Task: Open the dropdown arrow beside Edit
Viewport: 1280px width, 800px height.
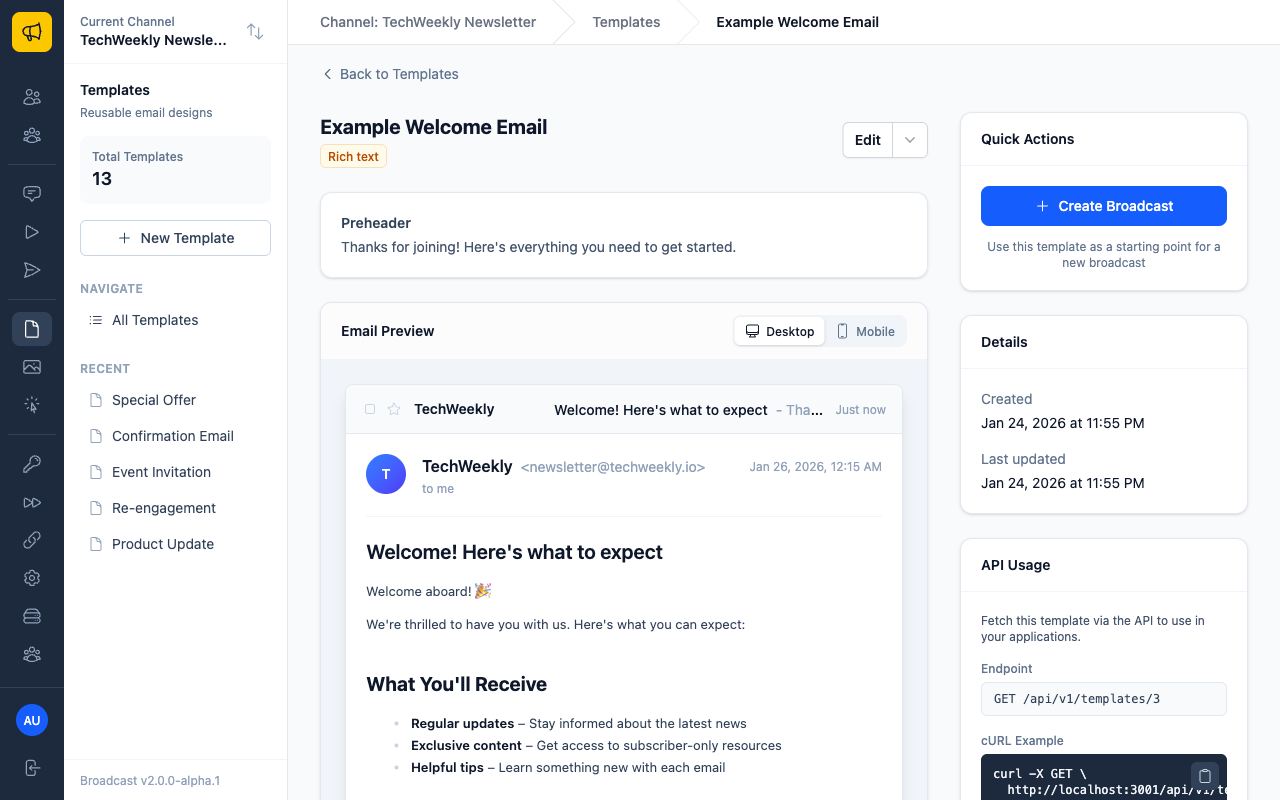Action: click(x=910, y=140)
